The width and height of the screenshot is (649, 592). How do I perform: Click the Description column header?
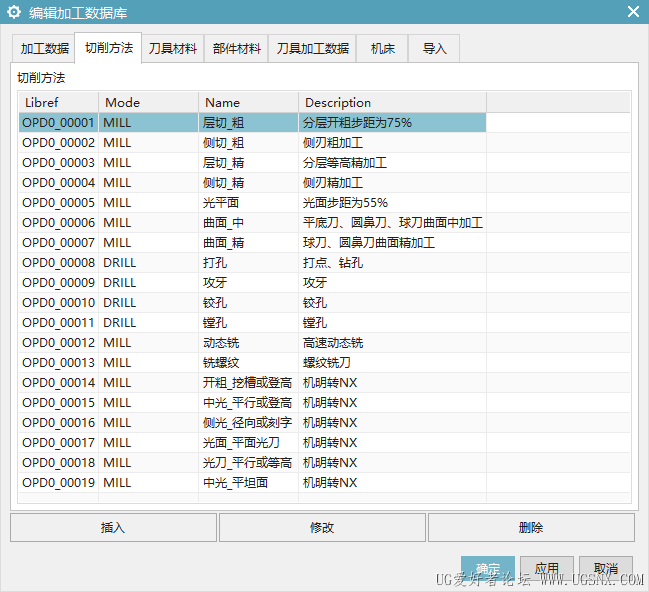[392, 102]
